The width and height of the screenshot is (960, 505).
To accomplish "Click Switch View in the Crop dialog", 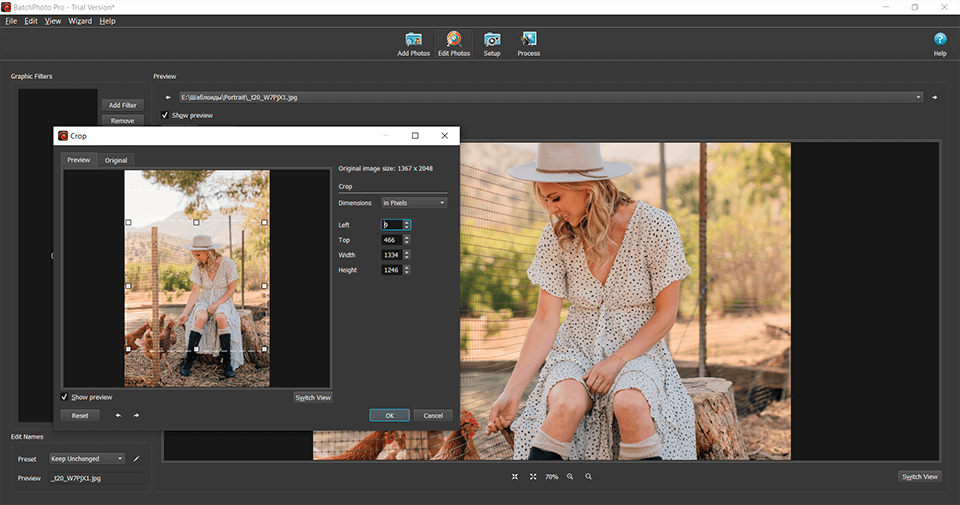I will [x=313, y=397].
